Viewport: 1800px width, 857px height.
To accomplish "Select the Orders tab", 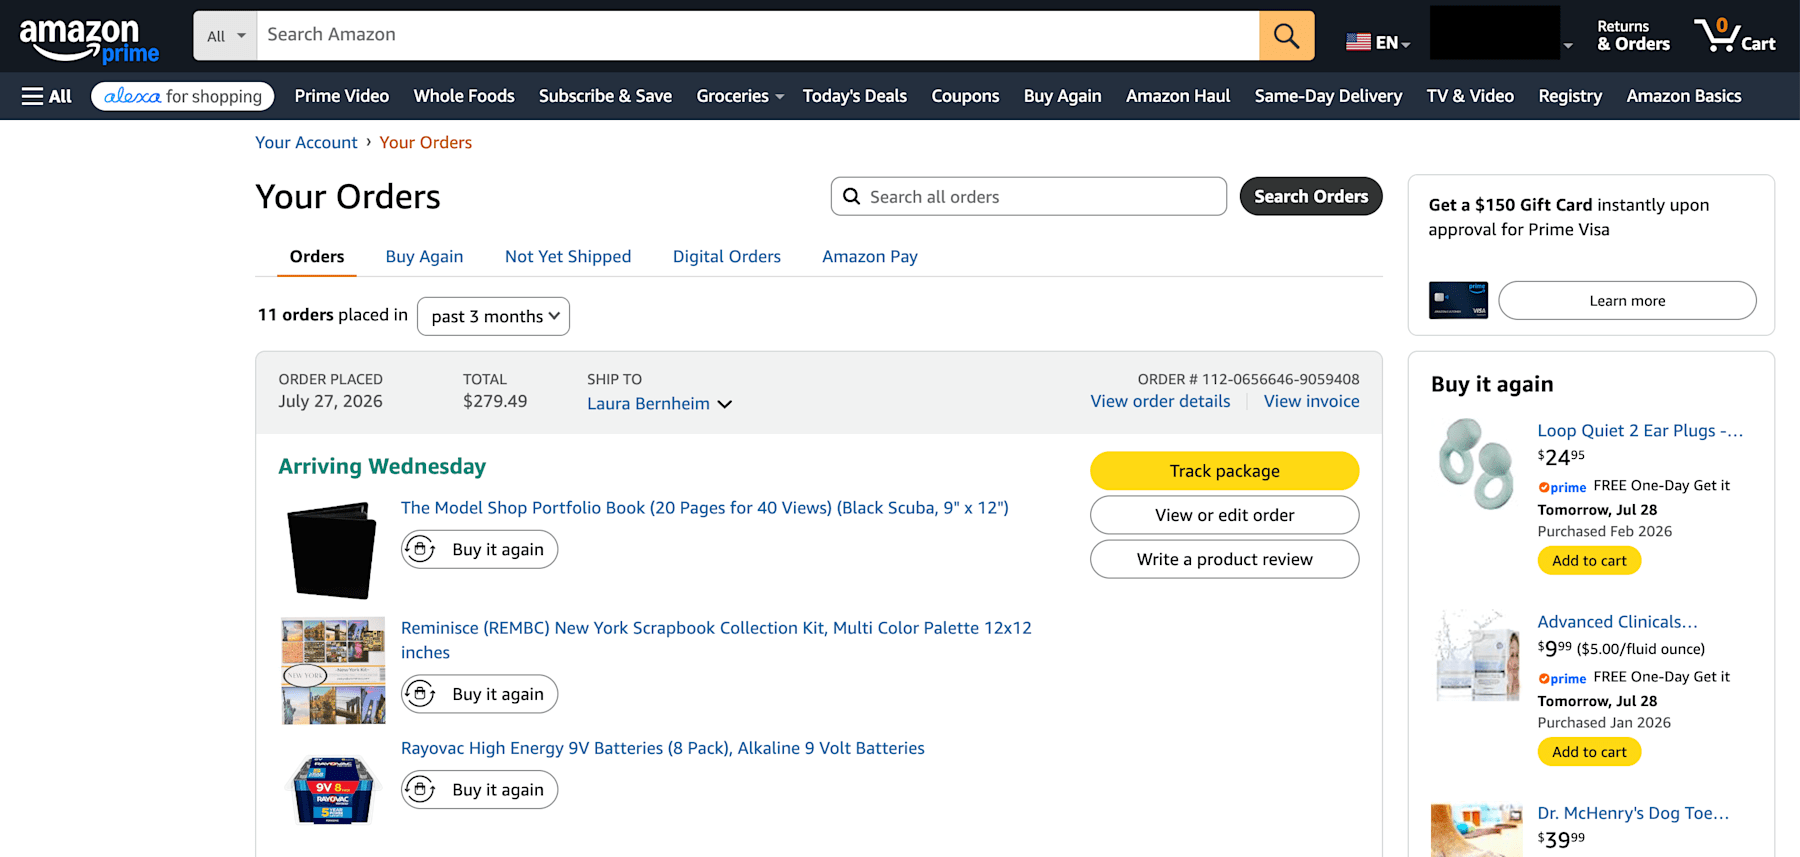I will click(317, 257).
